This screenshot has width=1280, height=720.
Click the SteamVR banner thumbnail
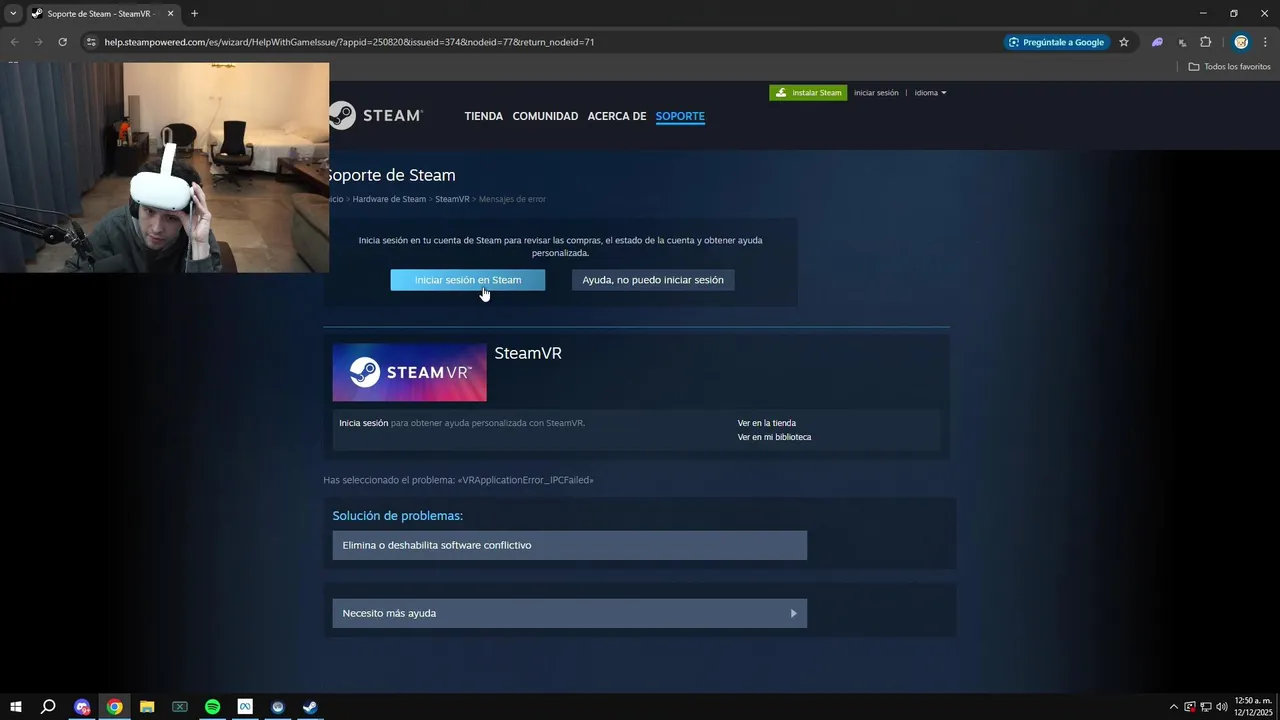[x=409, y=372]
